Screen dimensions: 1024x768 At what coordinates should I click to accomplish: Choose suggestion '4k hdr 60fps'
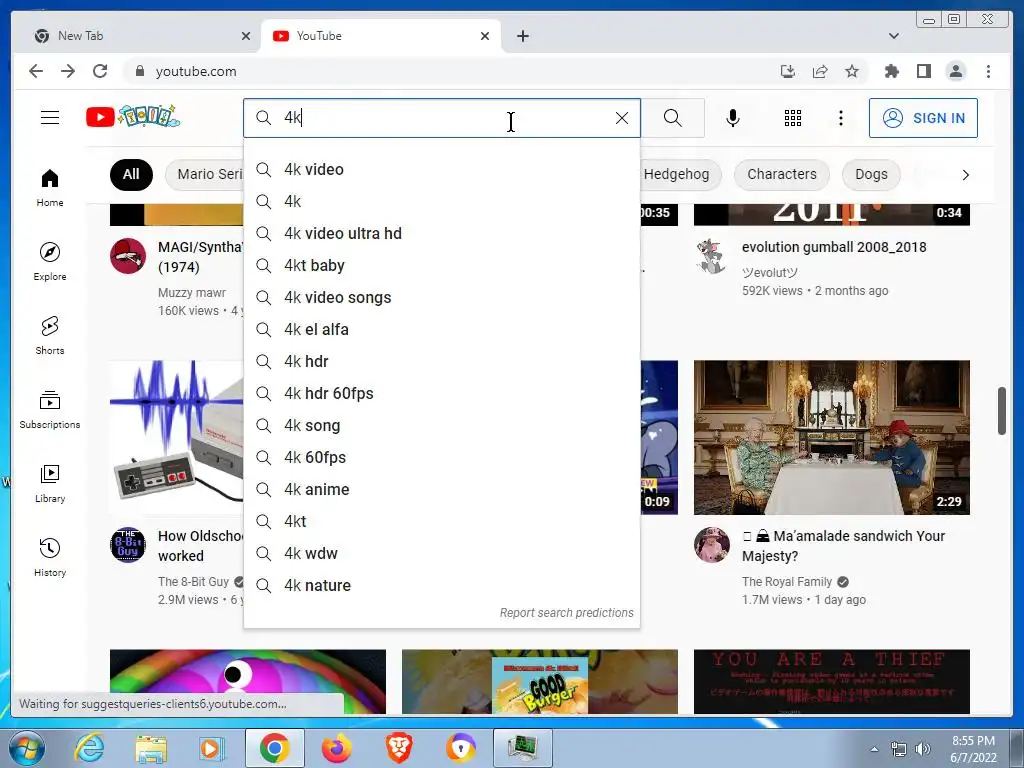[x=441, y=394]
